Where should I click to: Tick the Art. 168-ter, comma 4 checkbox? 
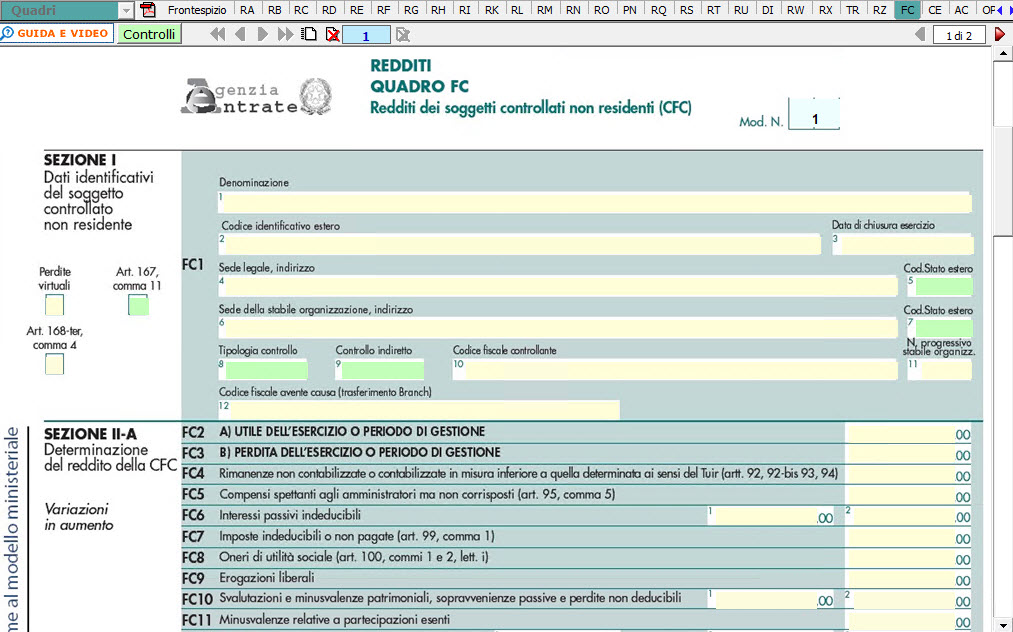point(54,364)
